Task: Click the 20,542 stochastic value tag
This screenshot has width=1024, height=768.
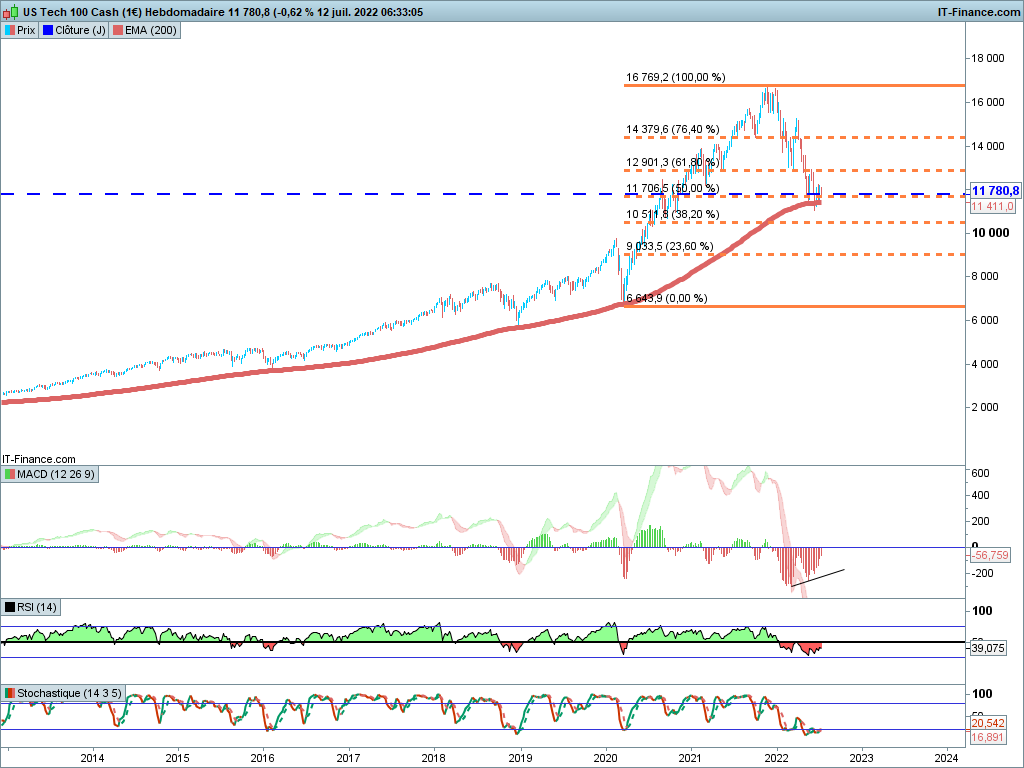Action: point(988,723)
